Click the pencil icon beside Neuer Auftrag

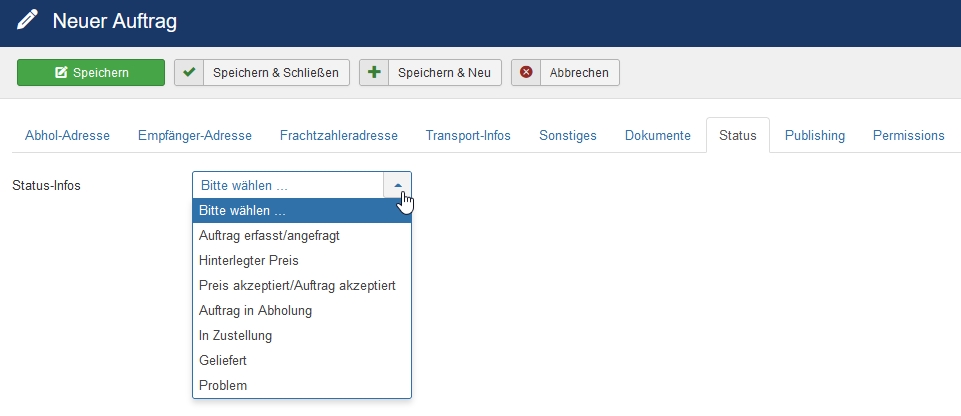pyautogui.click(x=28, y=21)
